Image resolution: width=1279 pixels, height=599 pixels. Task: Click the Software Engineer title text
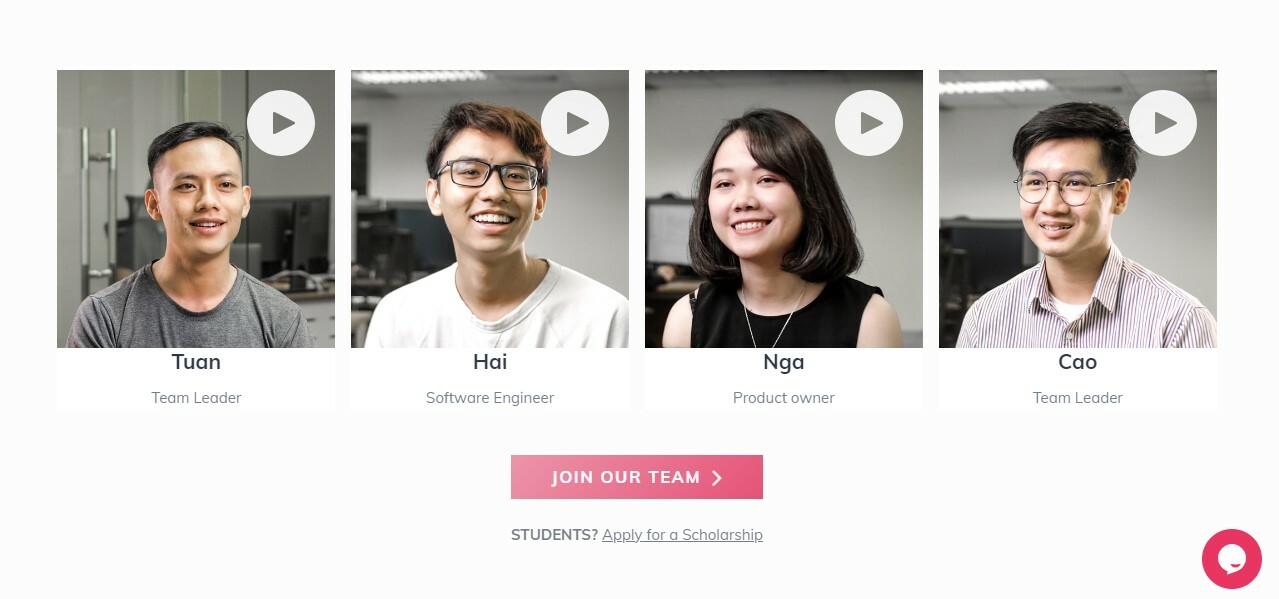point(490,398)
